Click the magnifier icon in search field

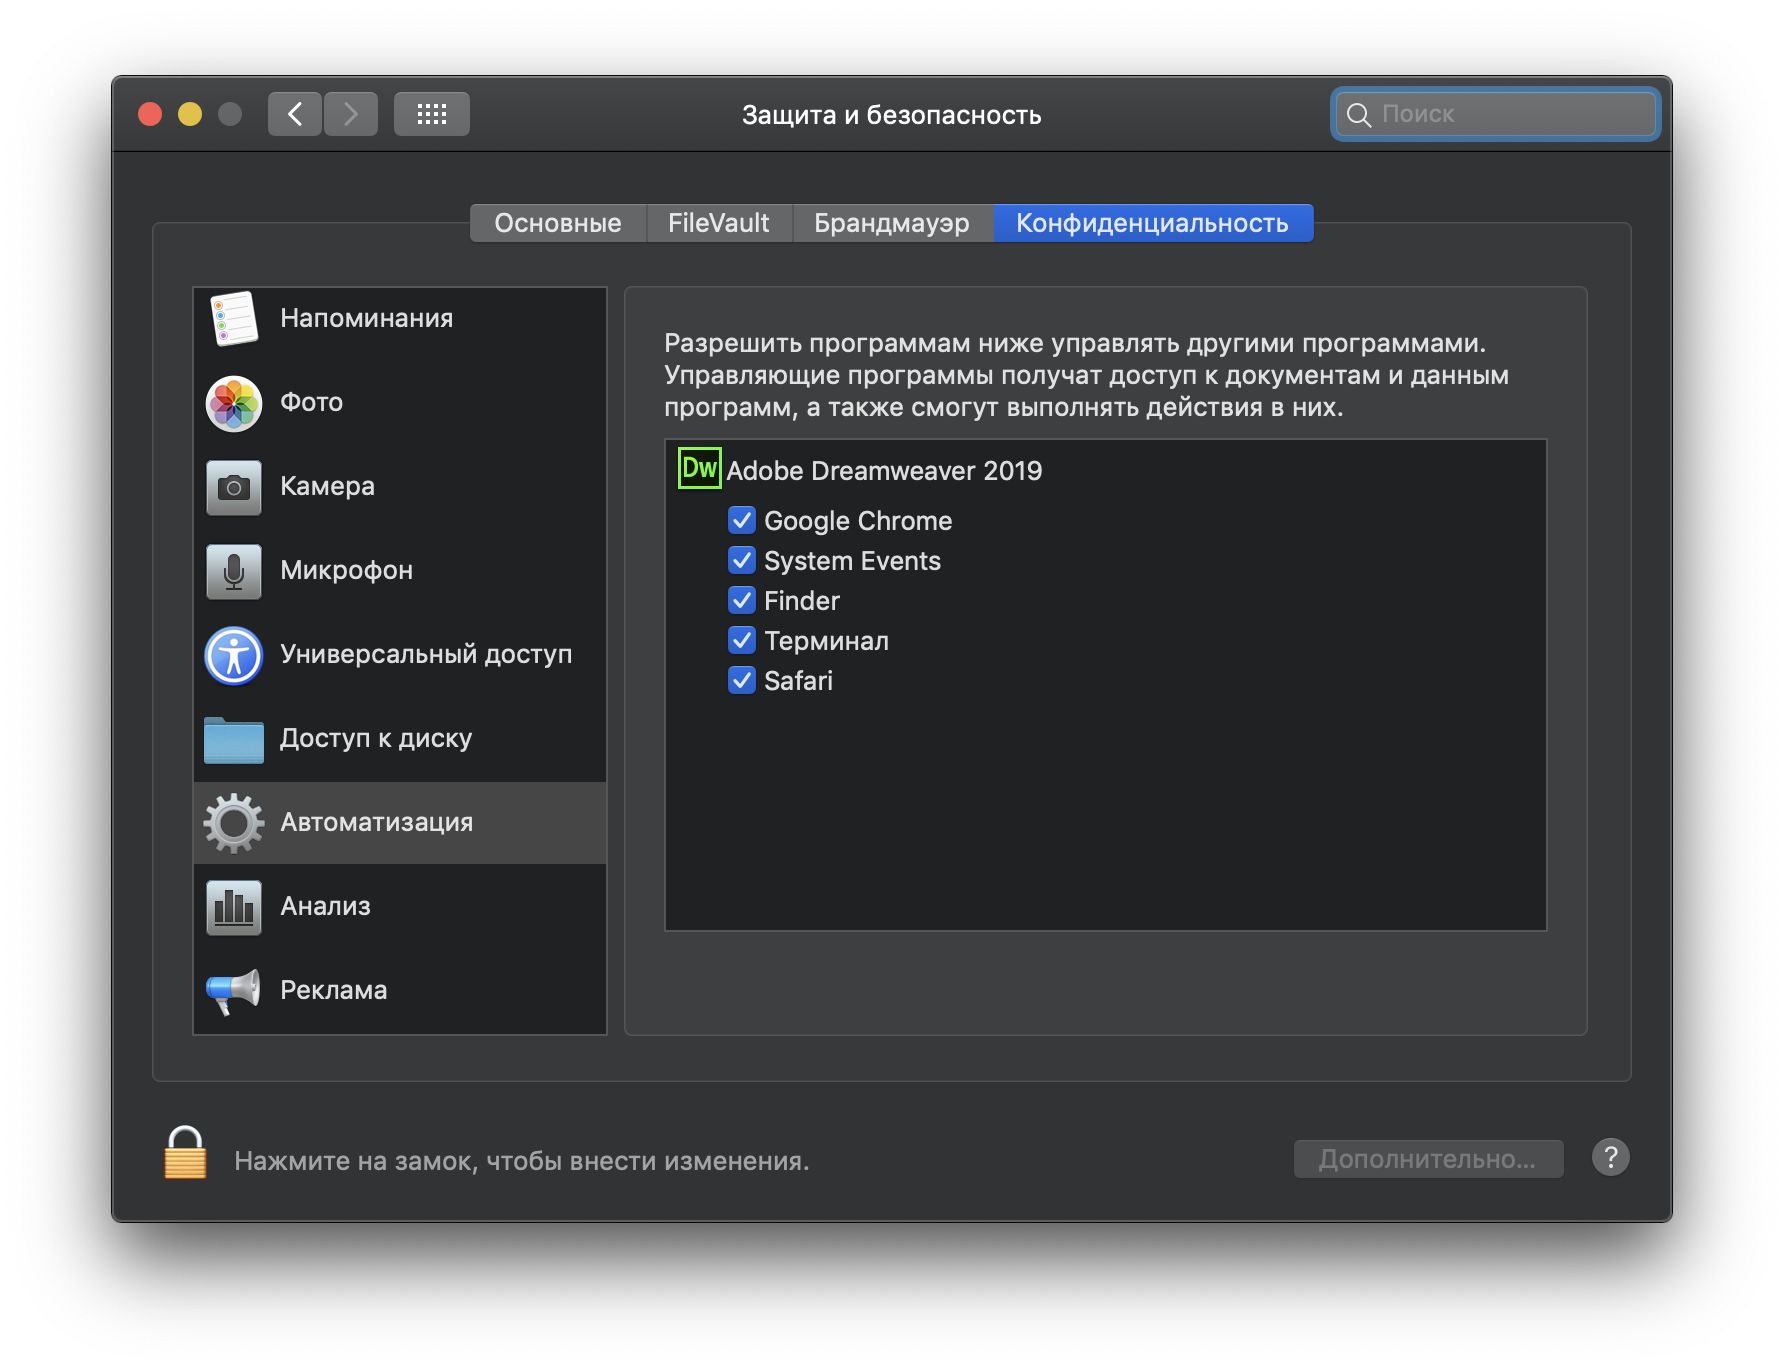point(1359,115)
